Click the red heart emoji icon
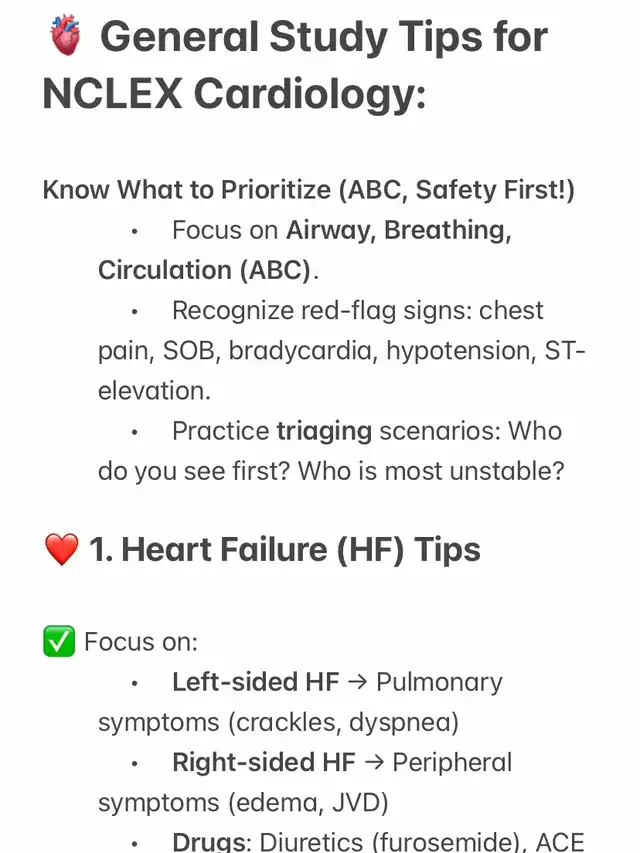640x853 pixels. [x=61, y=549]
